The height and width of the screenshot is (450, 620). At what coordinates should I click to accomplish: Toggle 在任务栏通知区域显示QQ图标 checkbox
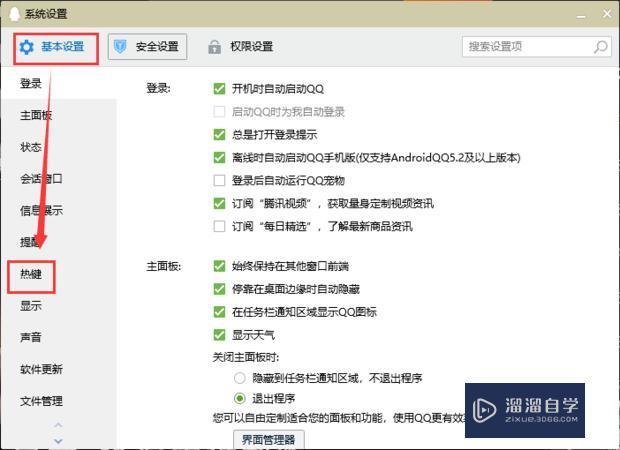point(219,312)
